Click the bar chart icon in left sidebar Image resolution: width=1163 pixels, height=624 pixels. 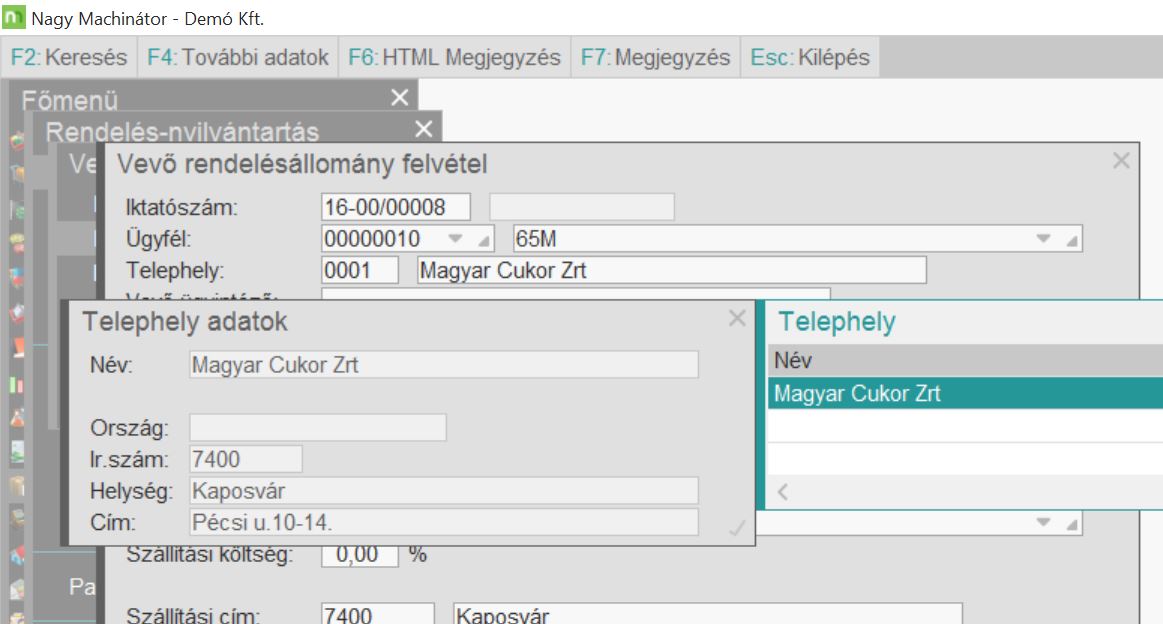click(x=17, y=384)
